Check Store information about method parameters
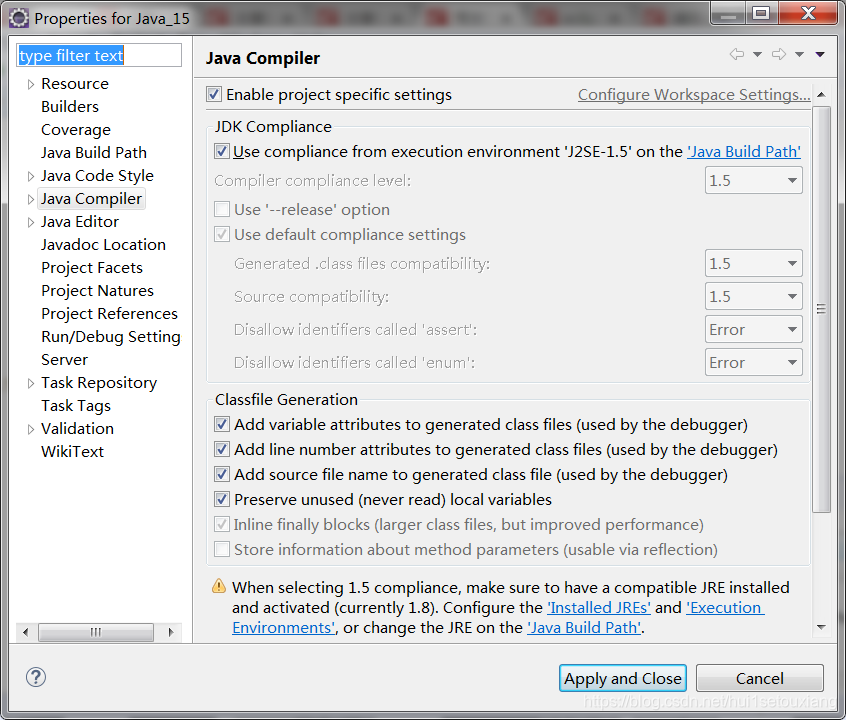This screenshot has height=720, width=846. pyautogui.click(x=222, y=549)
